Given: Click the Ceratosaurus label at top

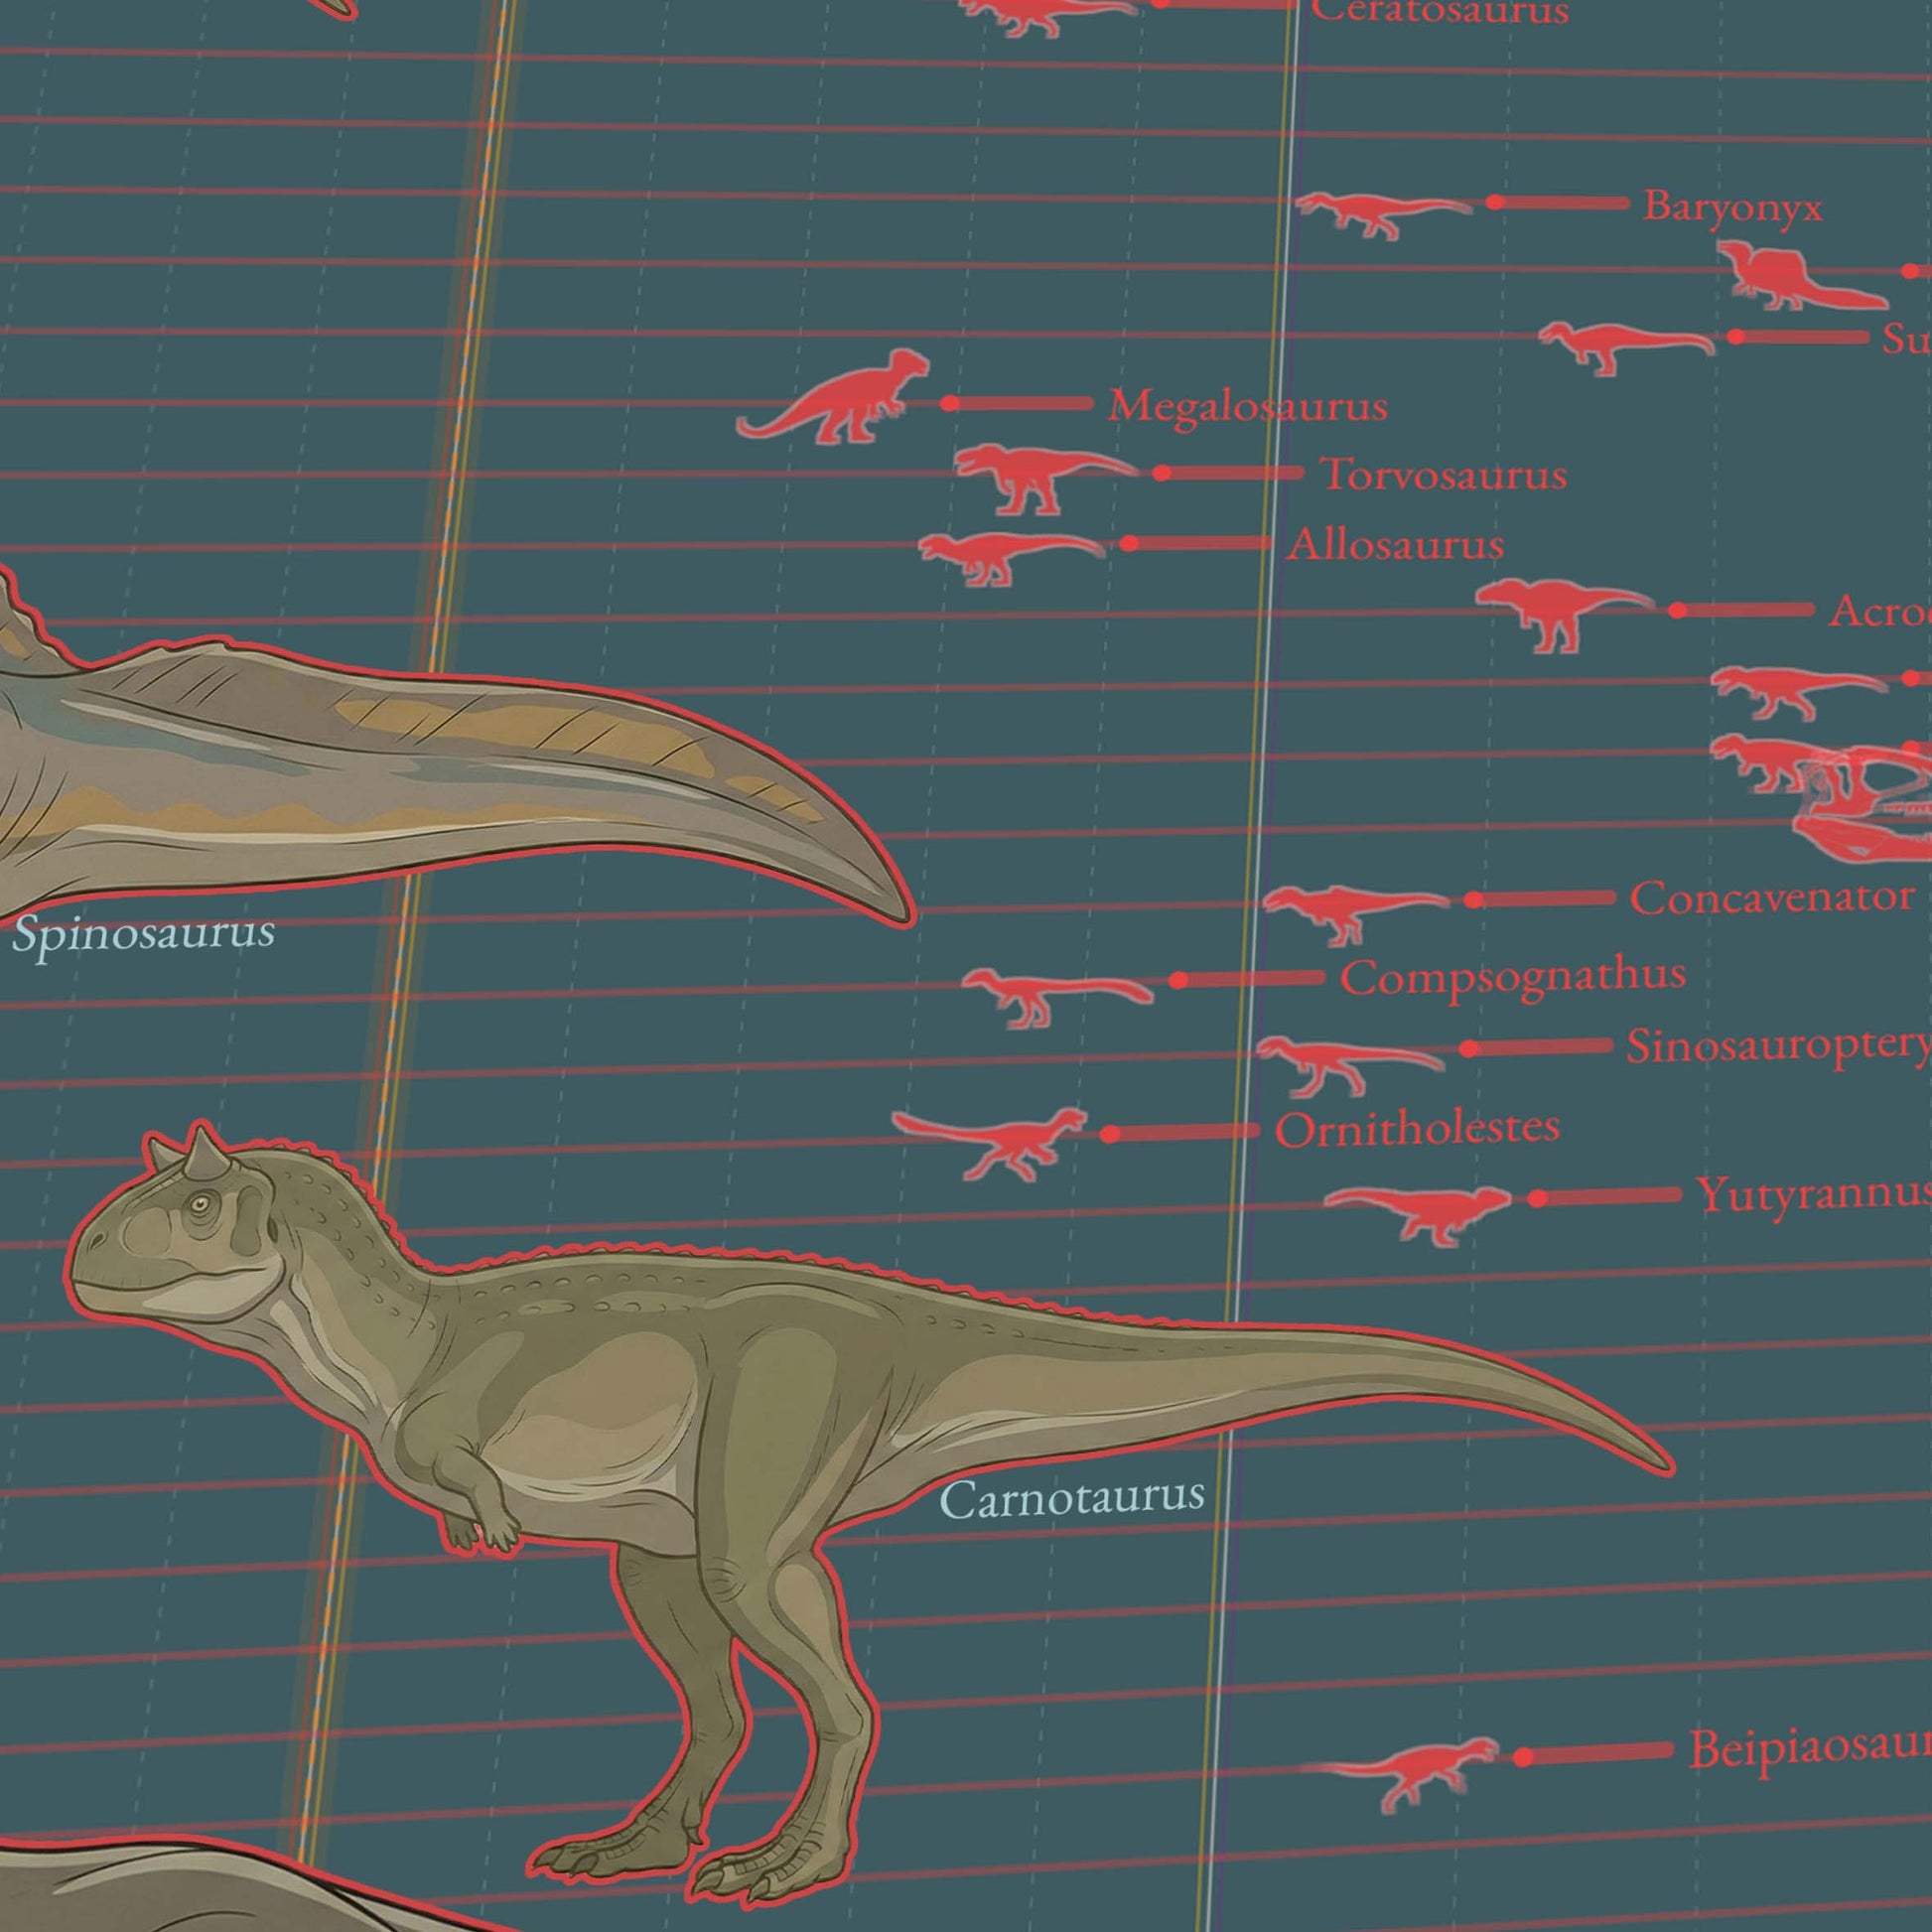Looking at the screenshot, I should (1440, 10).
